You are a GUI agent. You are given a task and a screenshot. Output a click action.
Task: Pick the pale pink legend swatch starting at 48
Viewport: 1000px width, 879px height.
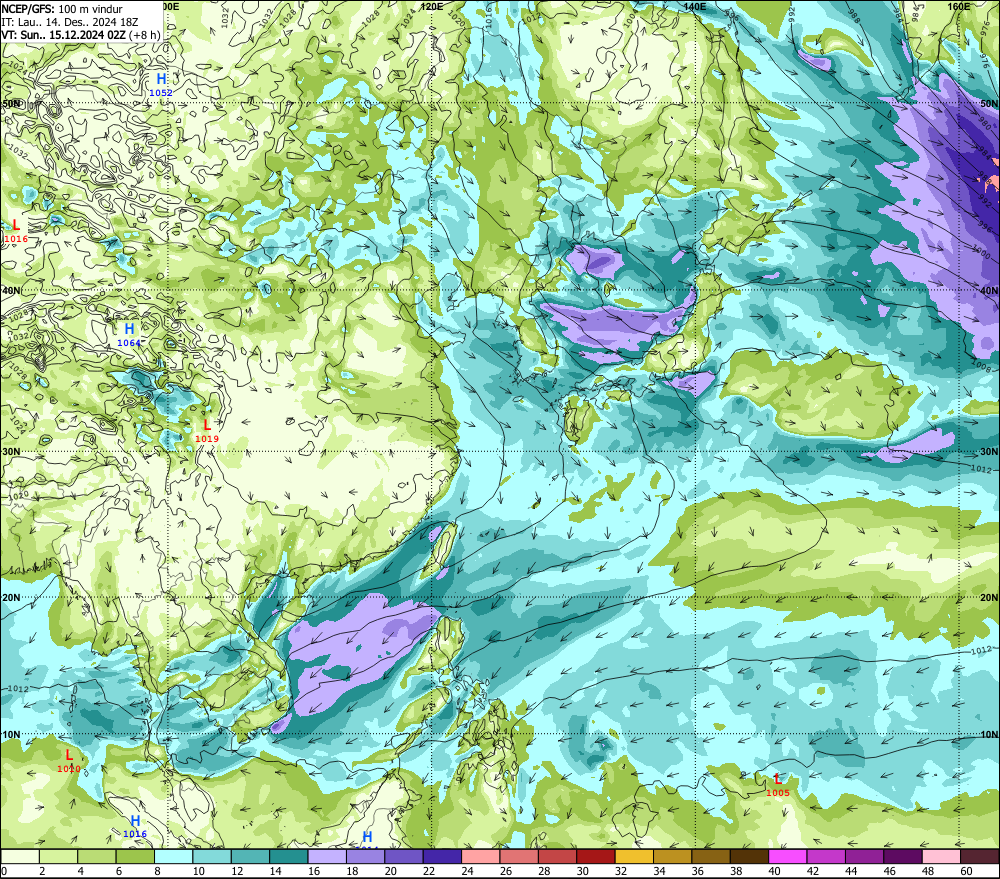[x=941, y=856]
